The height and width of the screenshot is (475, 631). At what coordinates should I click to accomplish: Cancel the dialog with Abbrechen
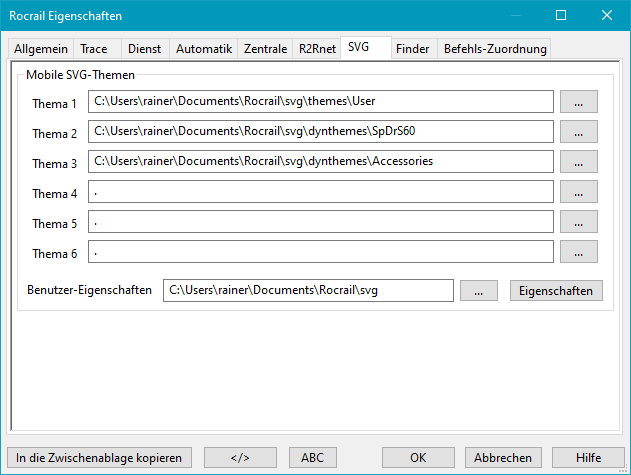point(503,457)
